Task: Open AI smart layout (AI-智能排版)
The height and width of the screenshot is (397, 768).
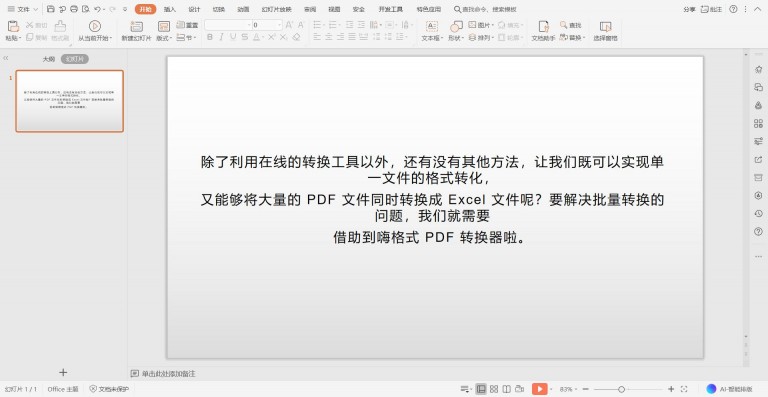Action: pos(729,389)
